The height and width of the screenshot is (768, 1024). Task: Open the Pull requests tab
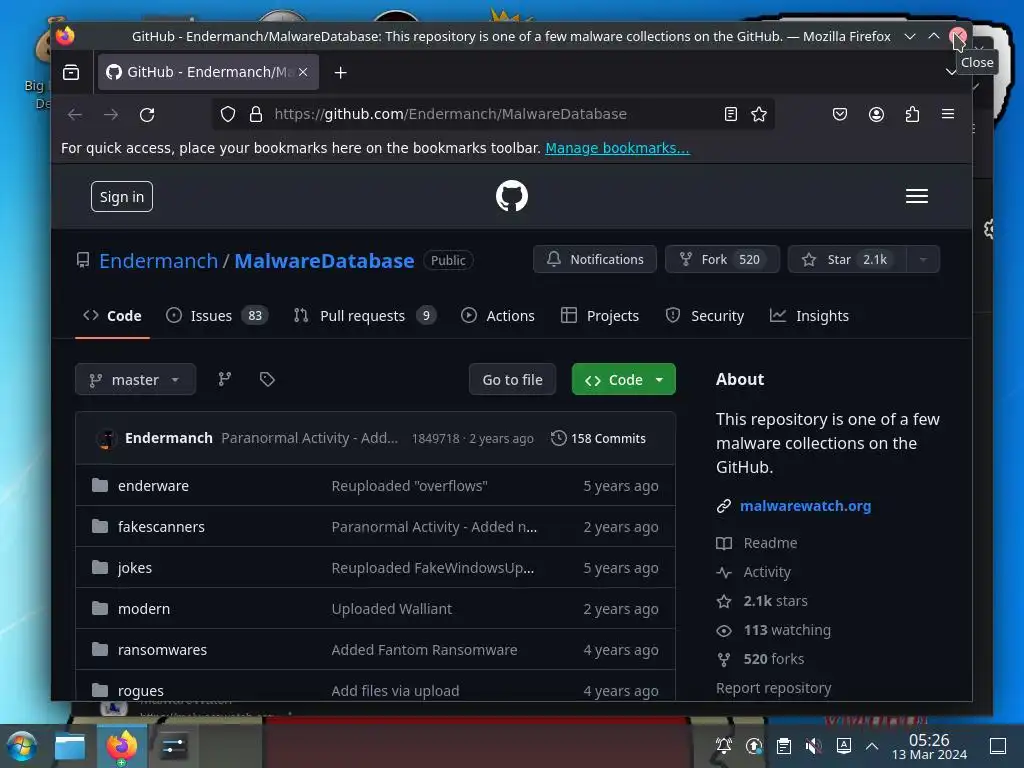click(365, 316)
